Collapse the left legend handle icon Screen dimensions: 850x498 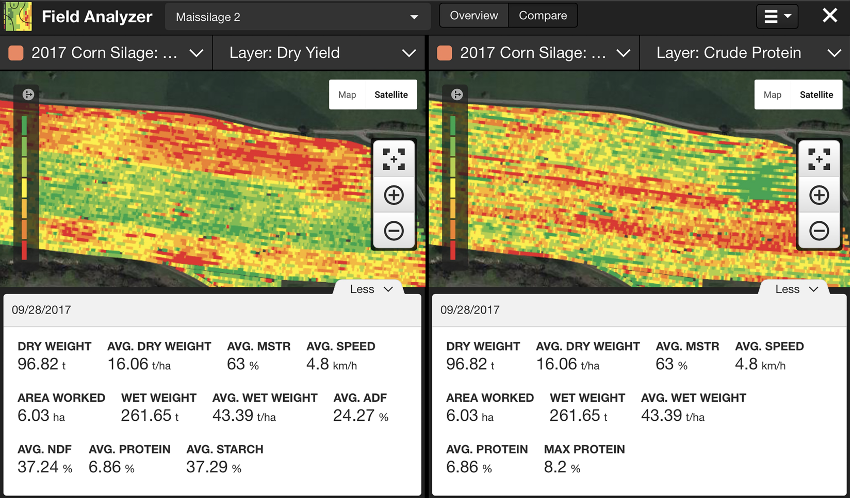(x=28, y=95)
